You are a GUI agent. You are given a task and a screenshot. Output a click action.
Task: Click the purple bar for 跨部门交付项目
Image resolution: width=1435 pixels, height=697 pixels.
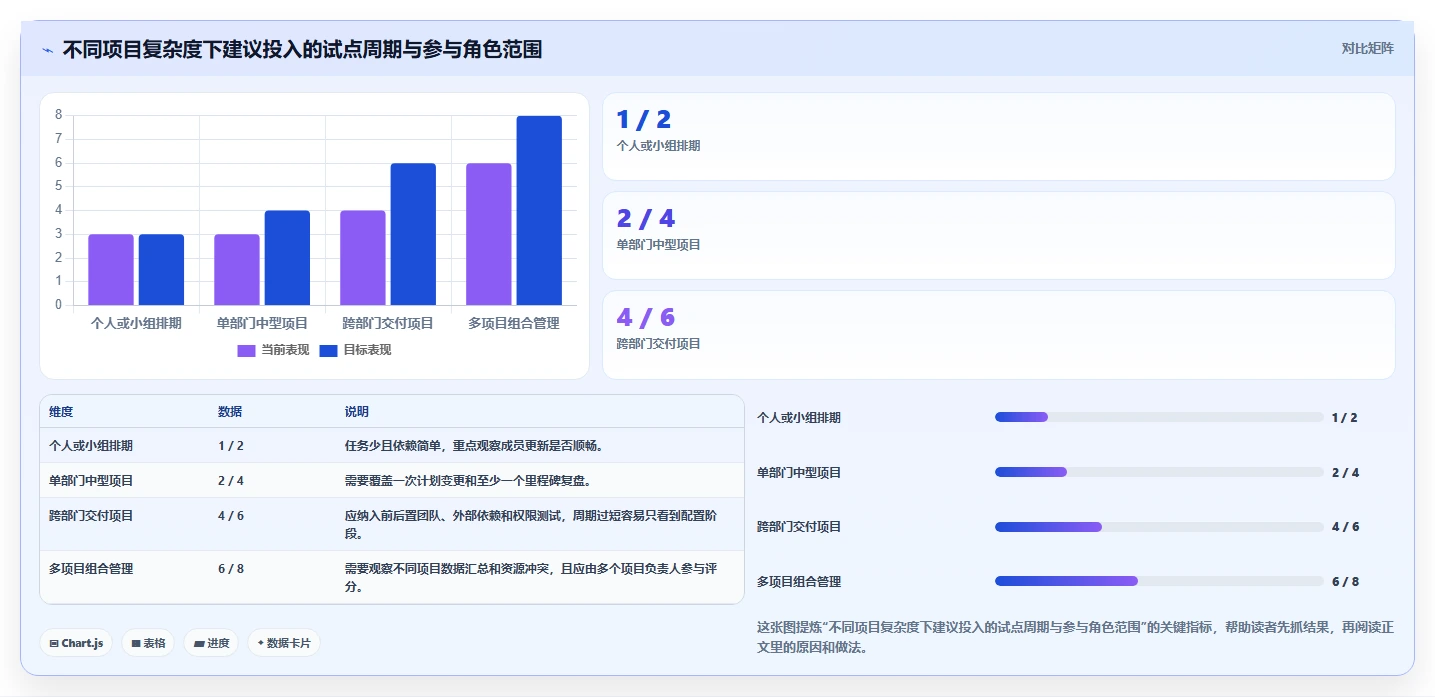point(363,258)
